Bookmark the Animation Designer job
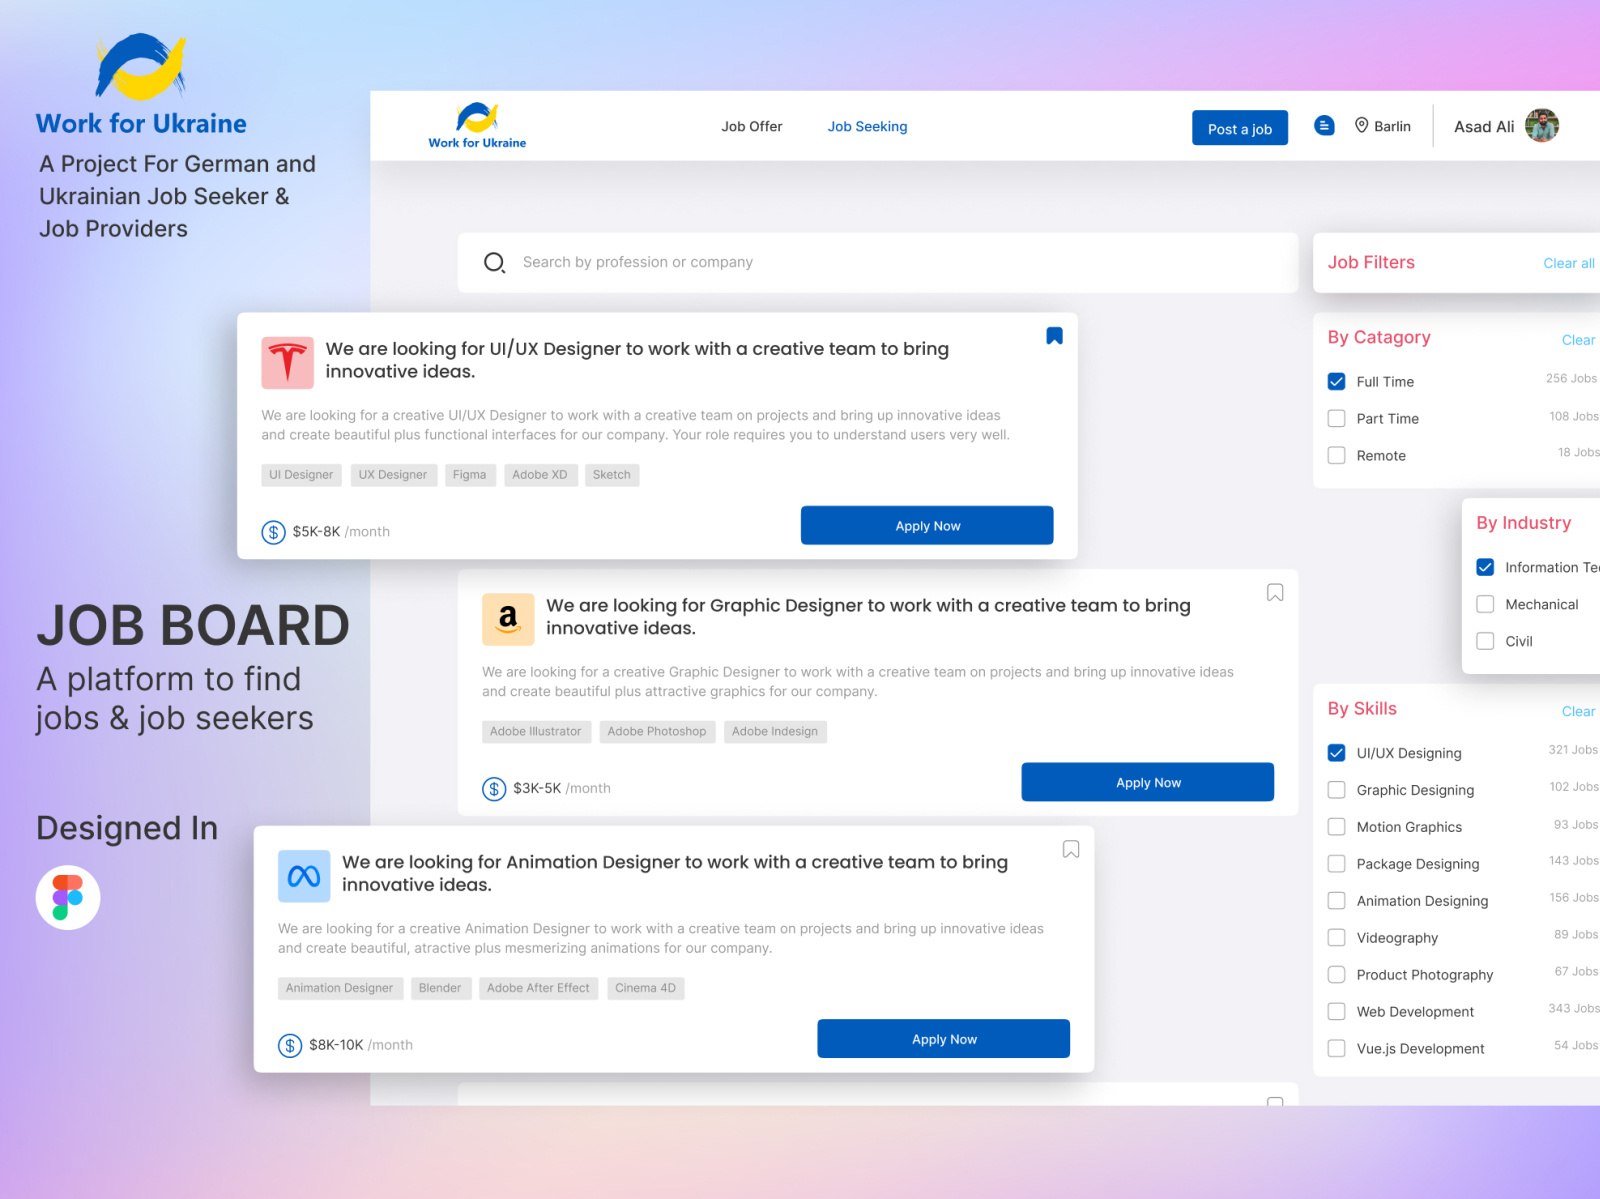 coord(1071,849)
